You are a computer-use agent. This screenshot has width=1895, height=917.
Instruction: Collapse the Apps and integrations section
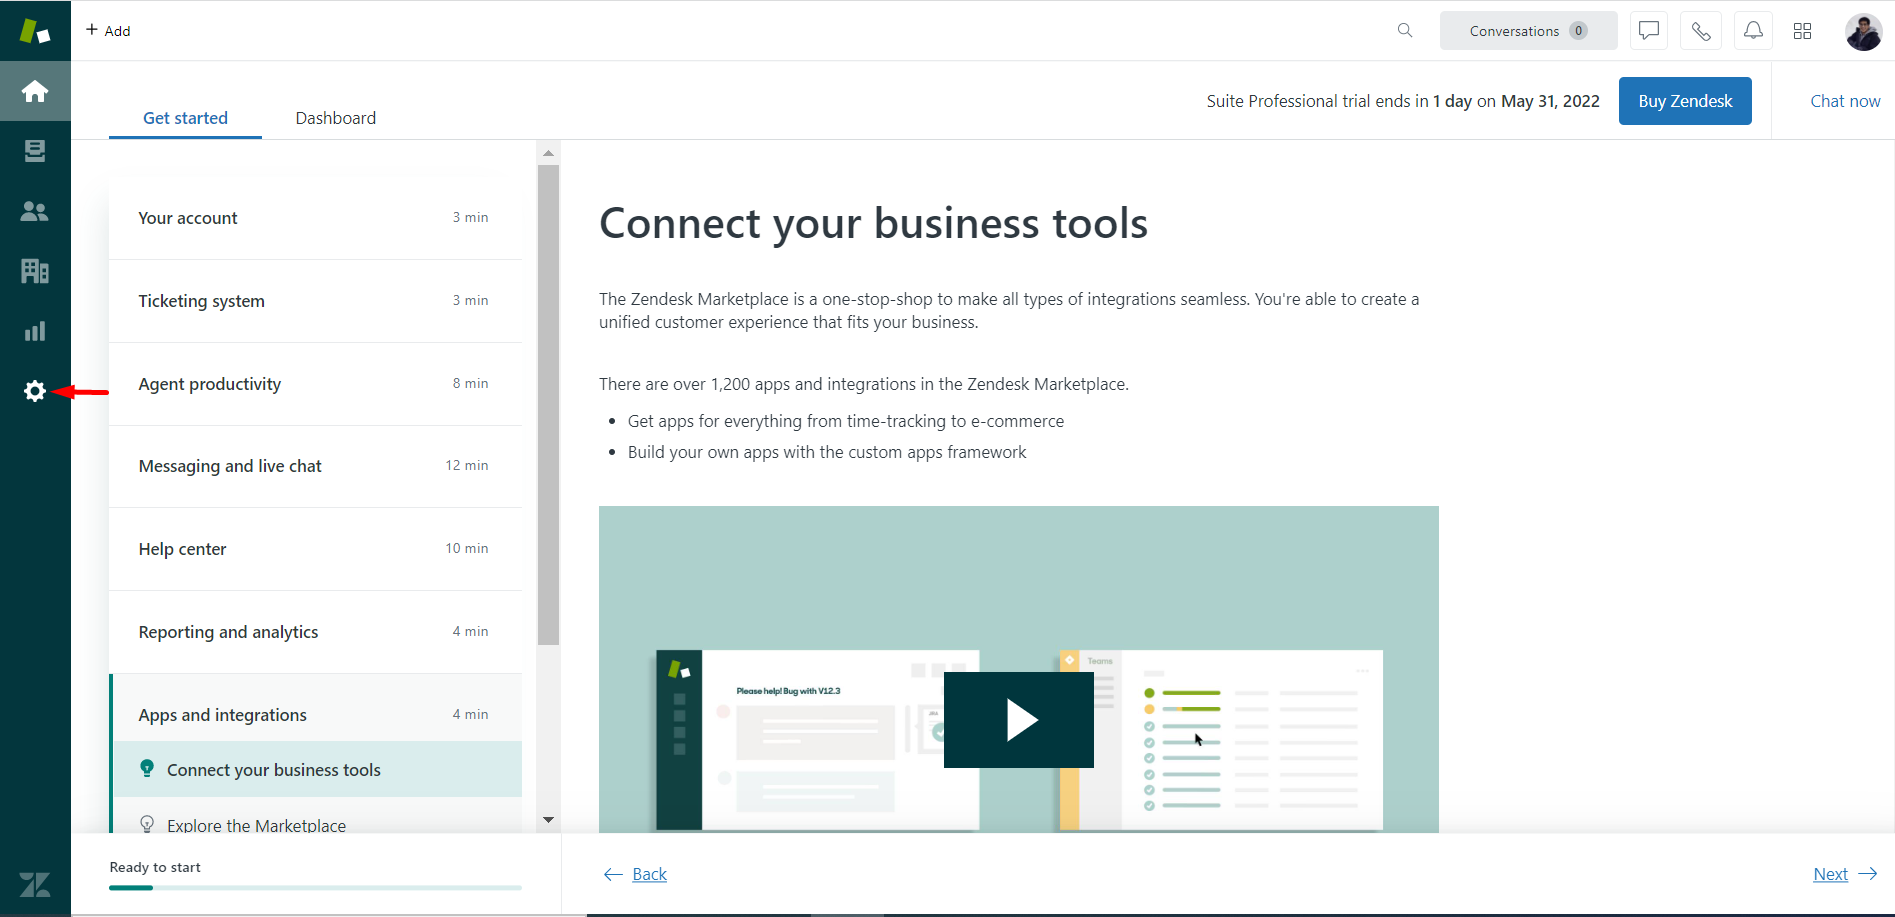point(315,714)
